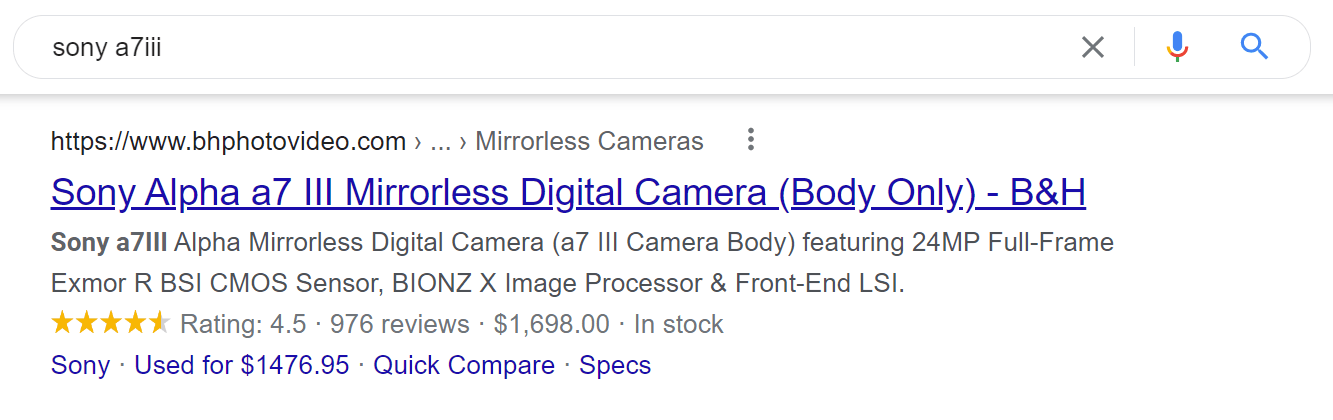
Task: Open the Sony sitelink
Action: click(x=80, y=365)
